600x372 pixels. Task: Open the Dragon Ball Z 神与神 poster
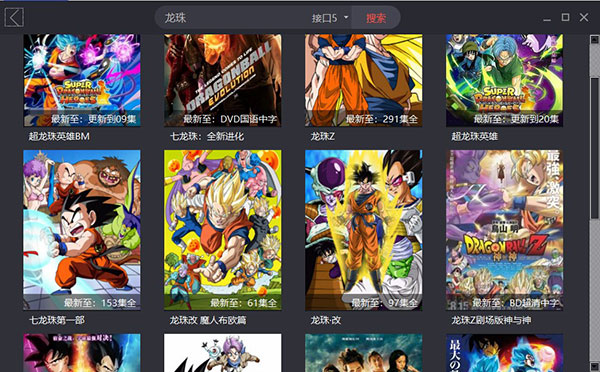coord(504,230)
